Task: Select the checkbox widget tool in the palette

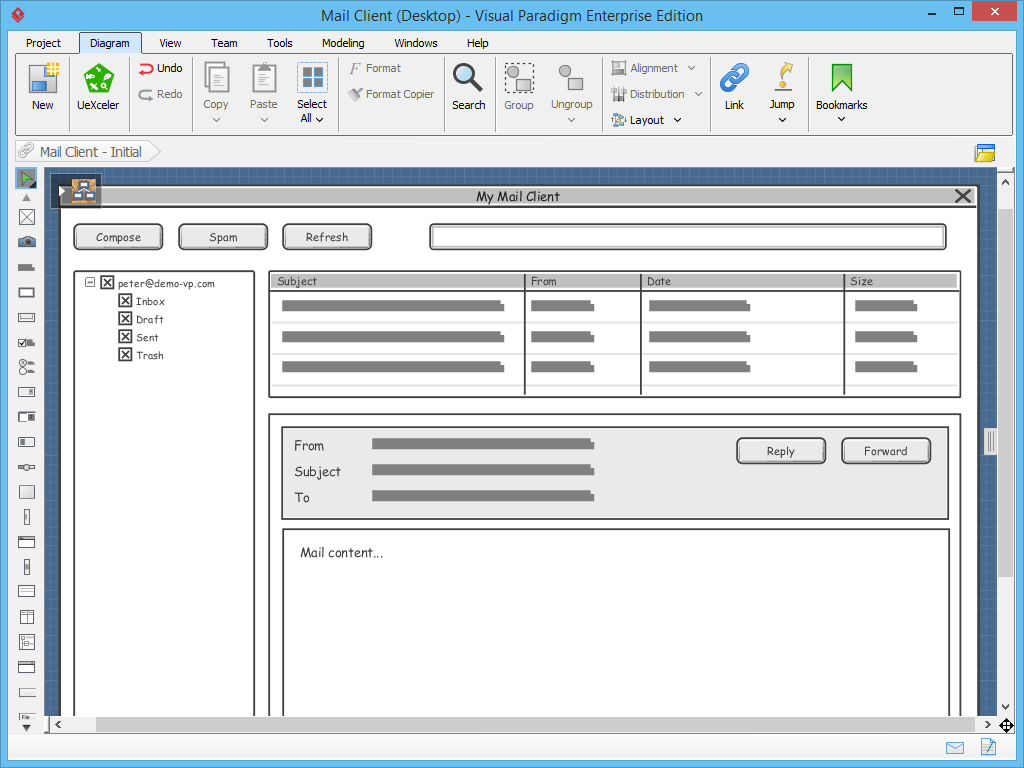Action: point(27,342)
